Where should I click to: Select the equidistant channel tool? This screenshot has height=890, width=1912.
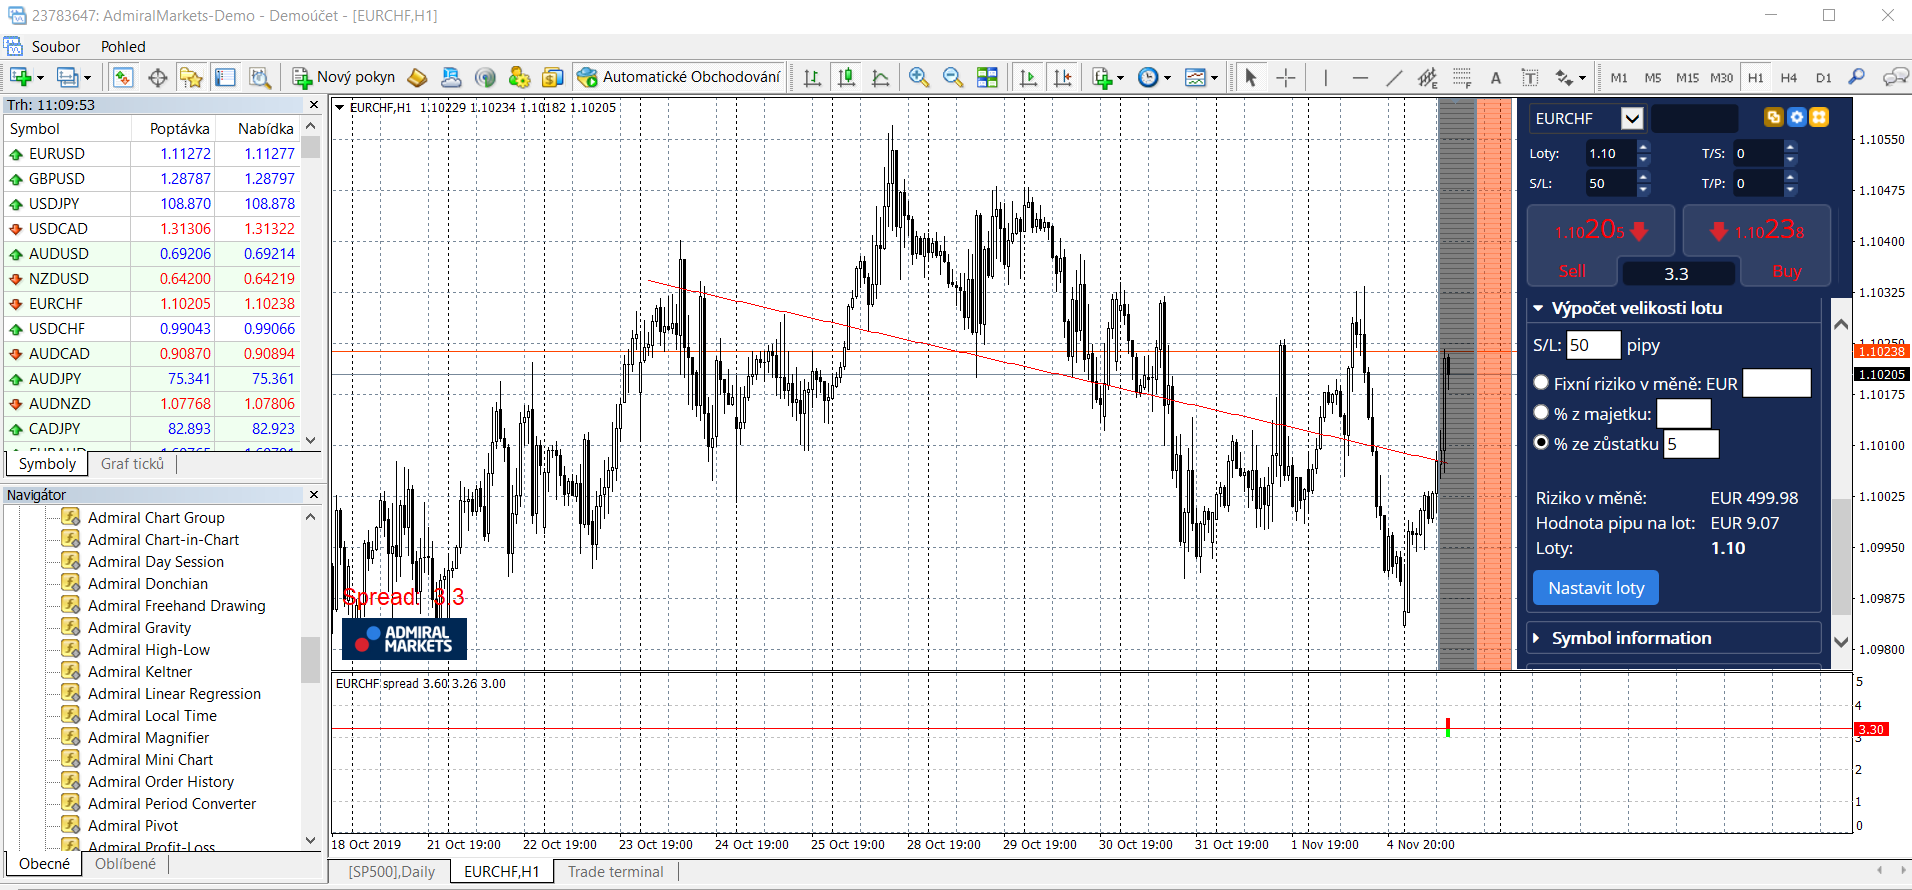1428,77
